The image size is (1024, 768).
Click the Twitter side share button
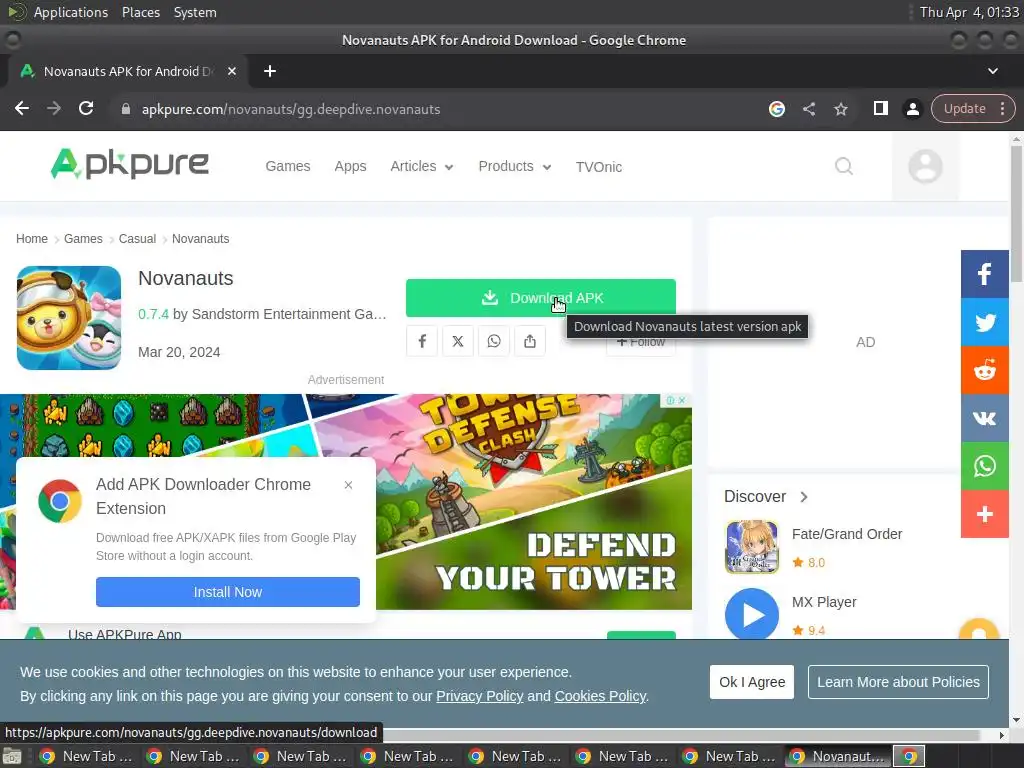(984, 322)
